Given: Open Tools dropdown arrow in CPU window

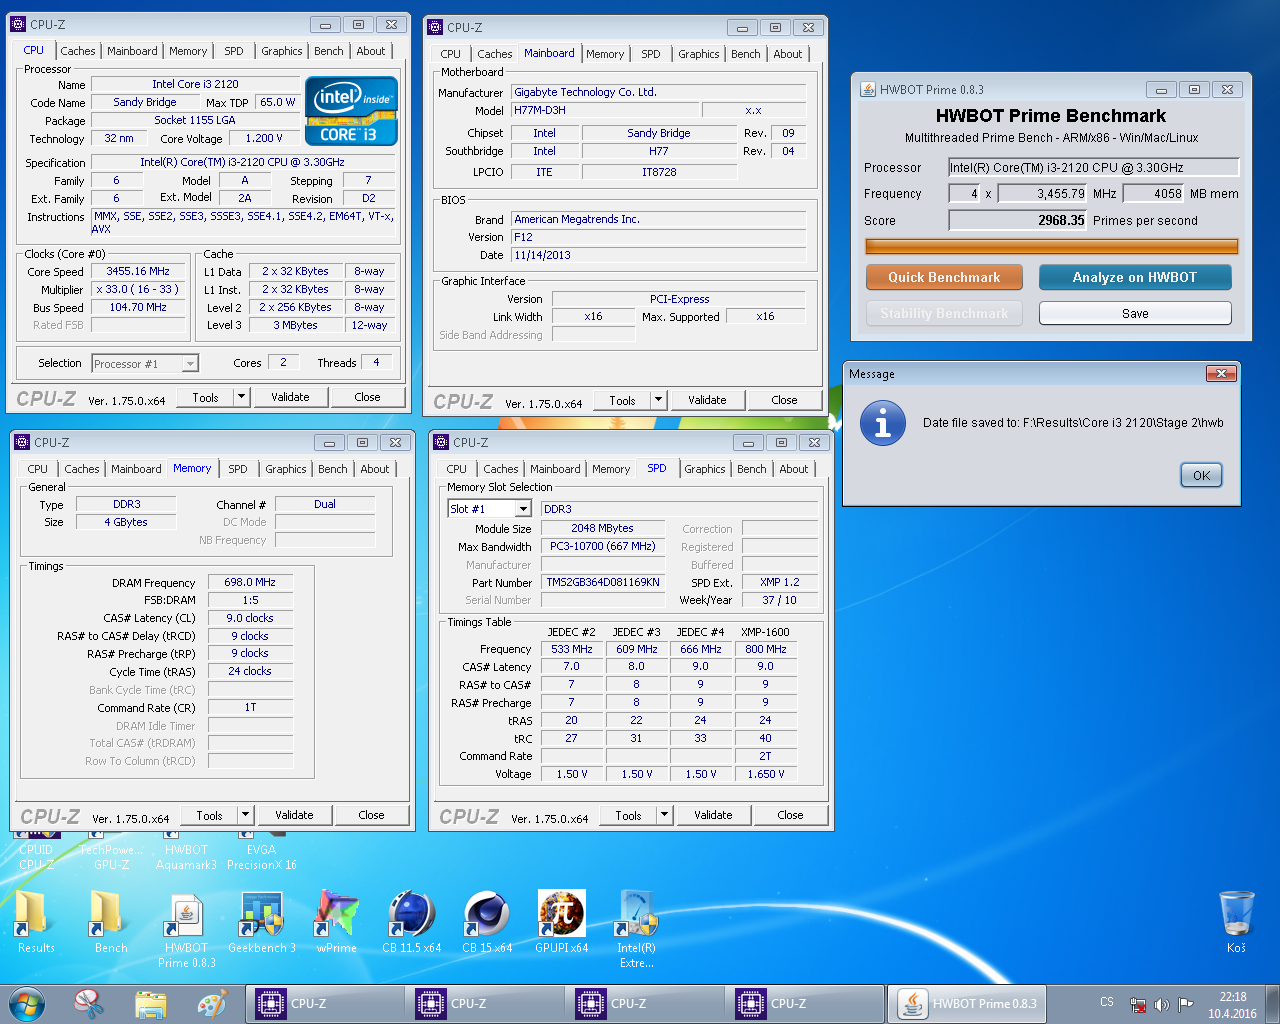Looking at the screenshot, I should [x=241, y=397].
